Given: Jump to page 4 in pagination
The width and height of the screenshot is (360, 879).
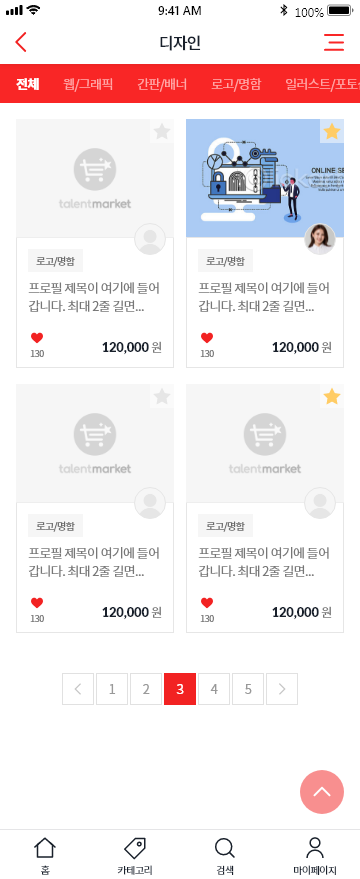Looking at the screenshot, I should (214, 689).
